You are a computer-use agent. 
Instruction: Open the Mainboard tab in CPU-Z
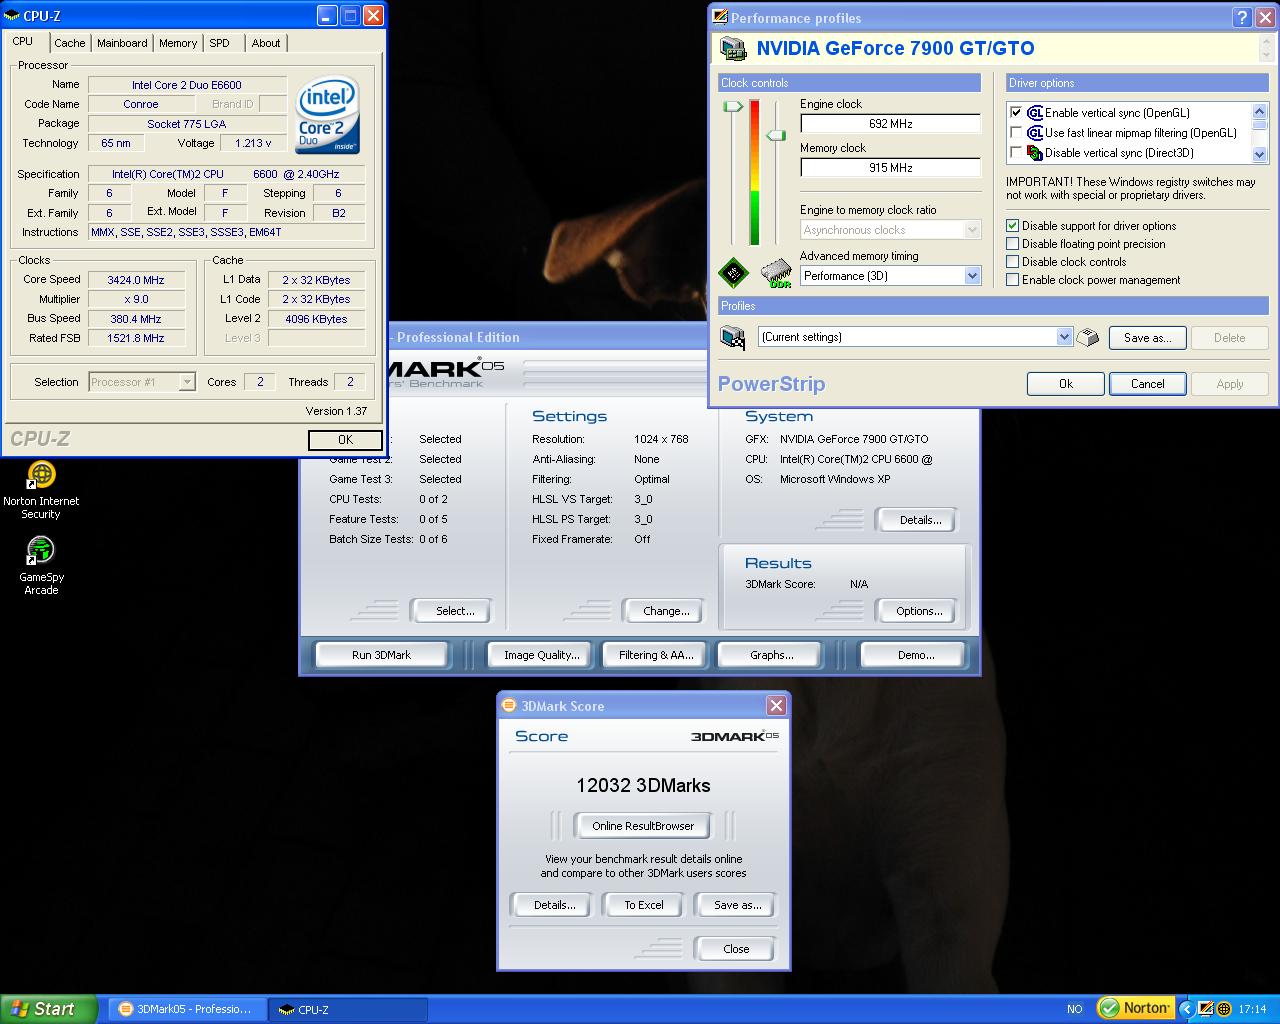[x=122, y=43]
